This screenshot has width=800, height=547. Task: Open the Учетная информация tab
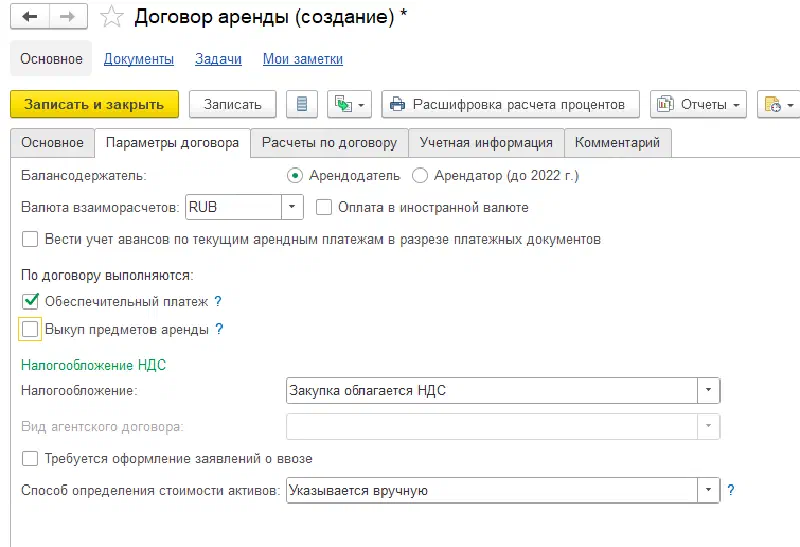tap(486, 142)
